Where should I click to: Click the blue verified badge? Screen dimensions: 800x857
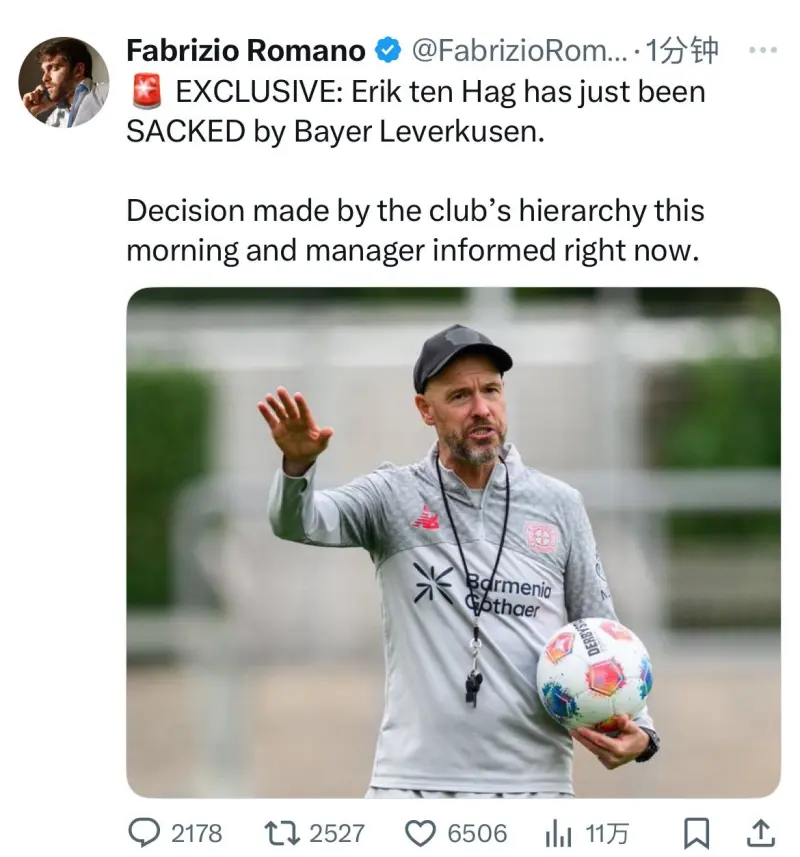[x=388, y=50]
